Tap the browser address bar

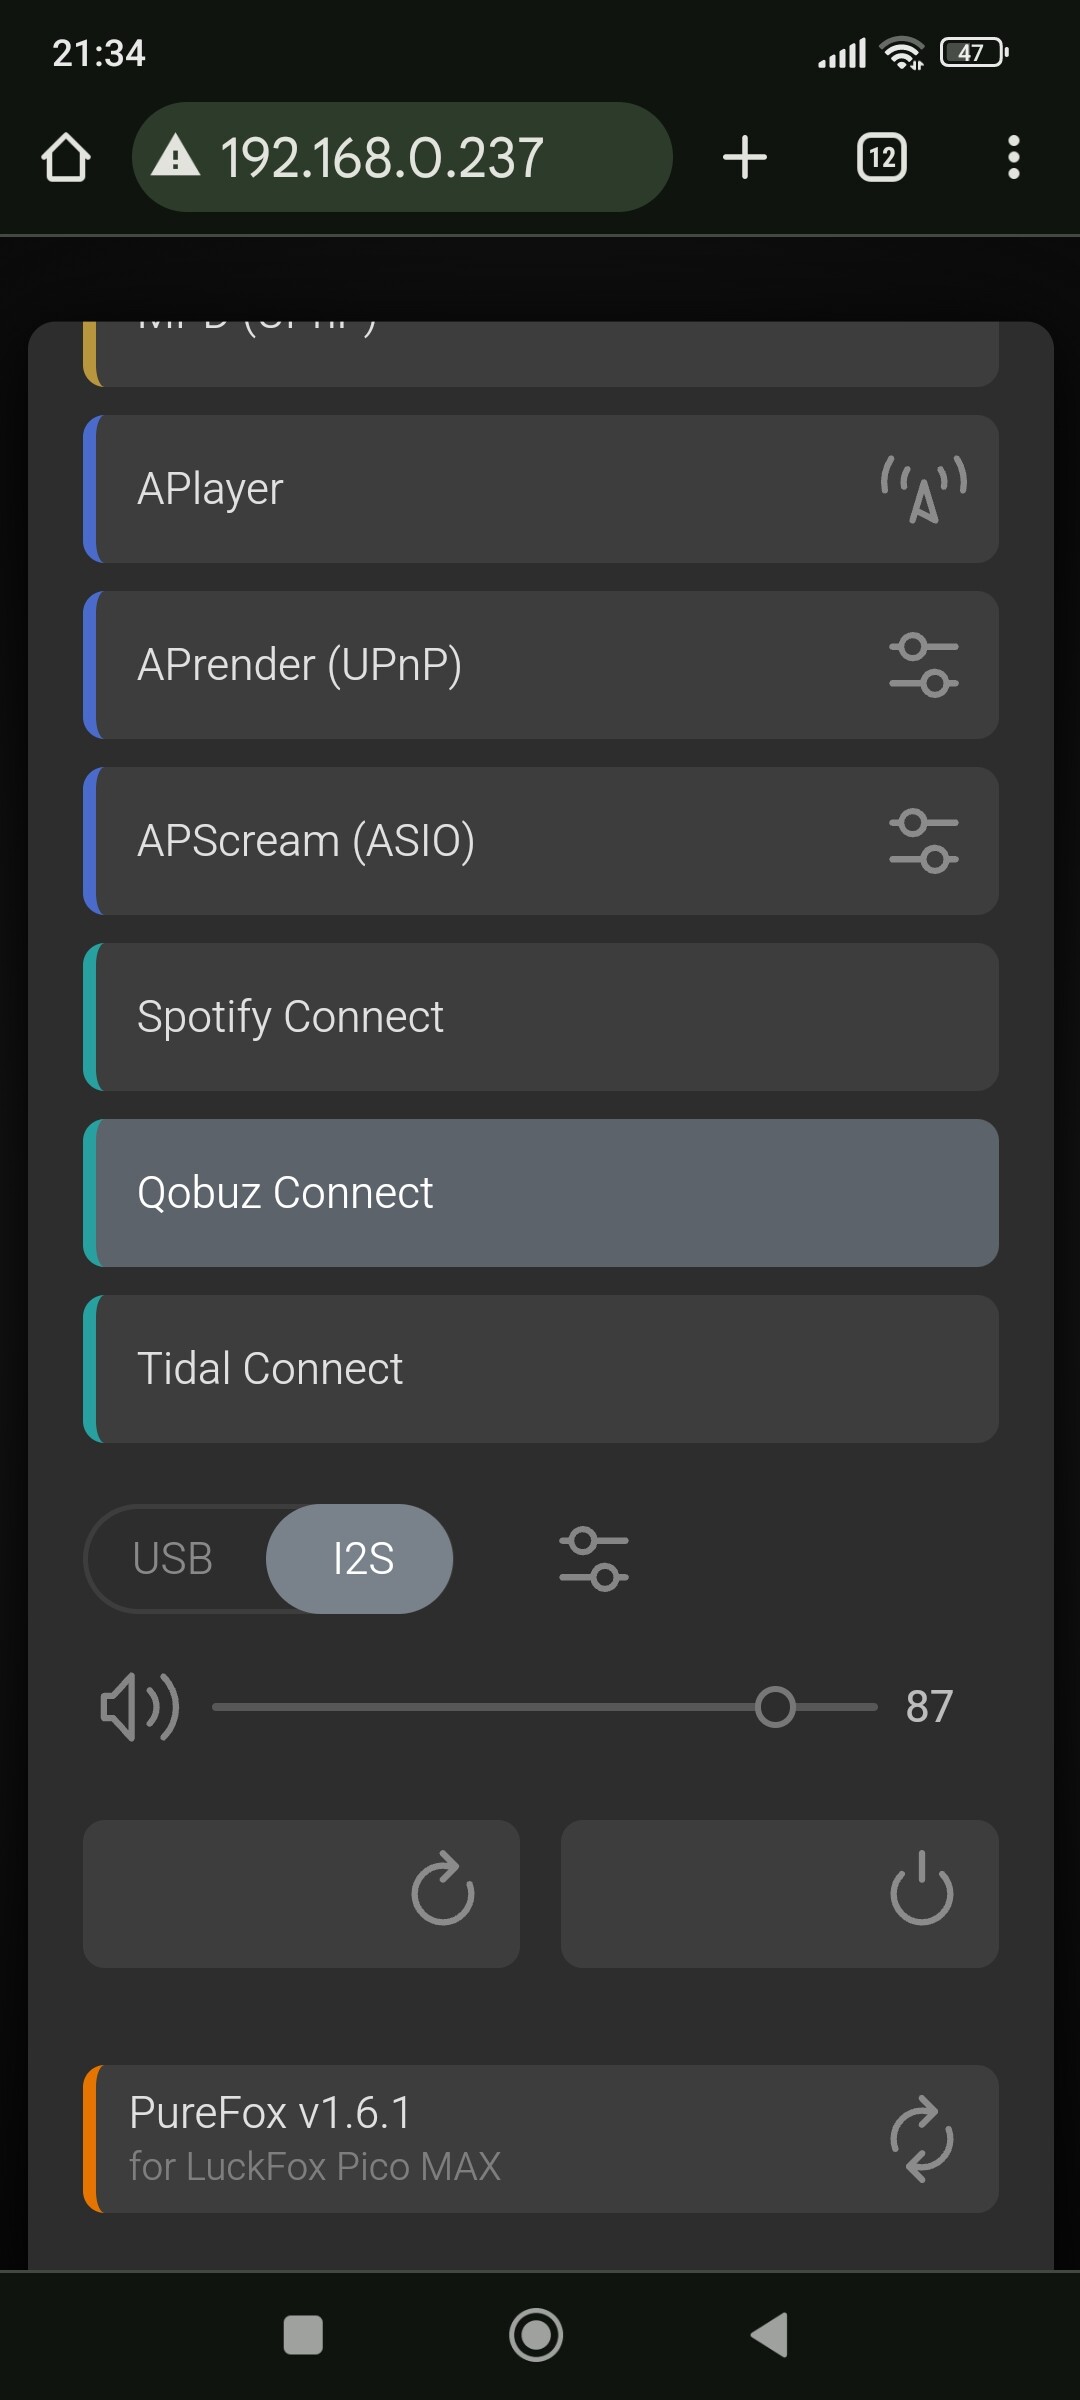coord(400,157)
